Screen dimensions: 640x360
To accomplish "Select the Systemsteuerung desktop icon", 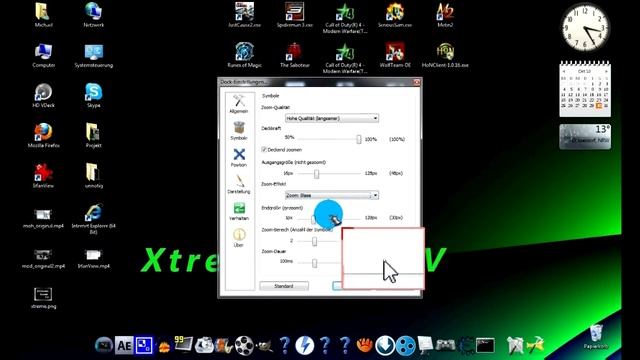I will point(93,55).
